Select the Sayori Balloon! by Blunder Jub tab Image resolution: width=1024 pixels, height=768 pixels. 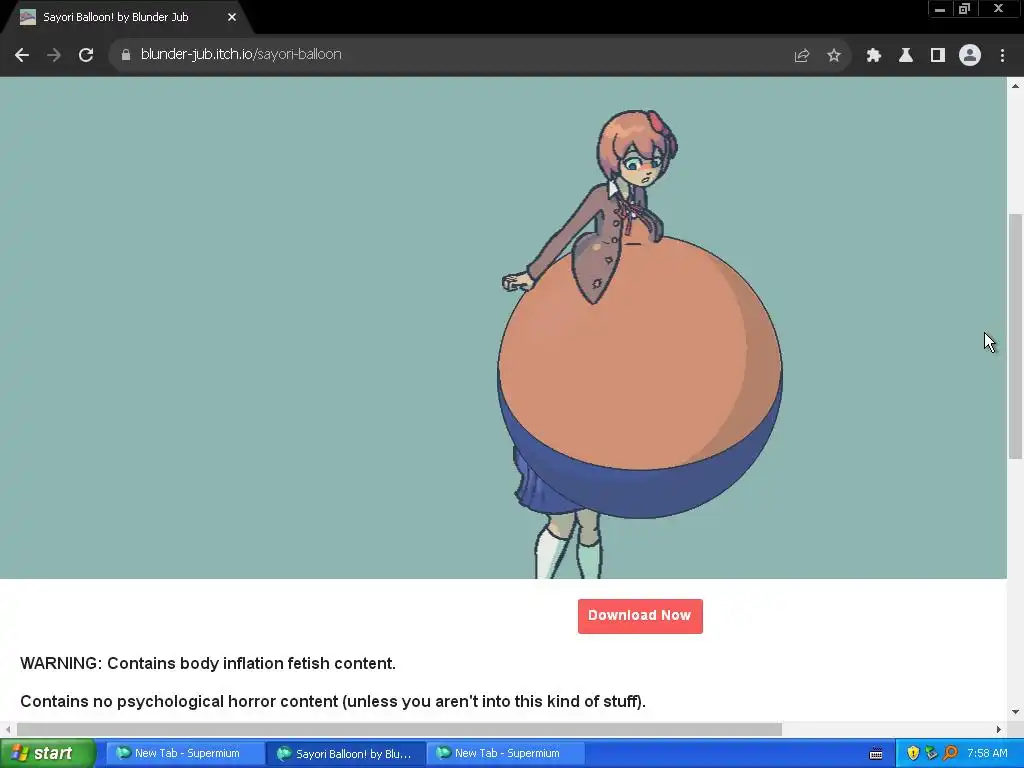click(124, 17)
